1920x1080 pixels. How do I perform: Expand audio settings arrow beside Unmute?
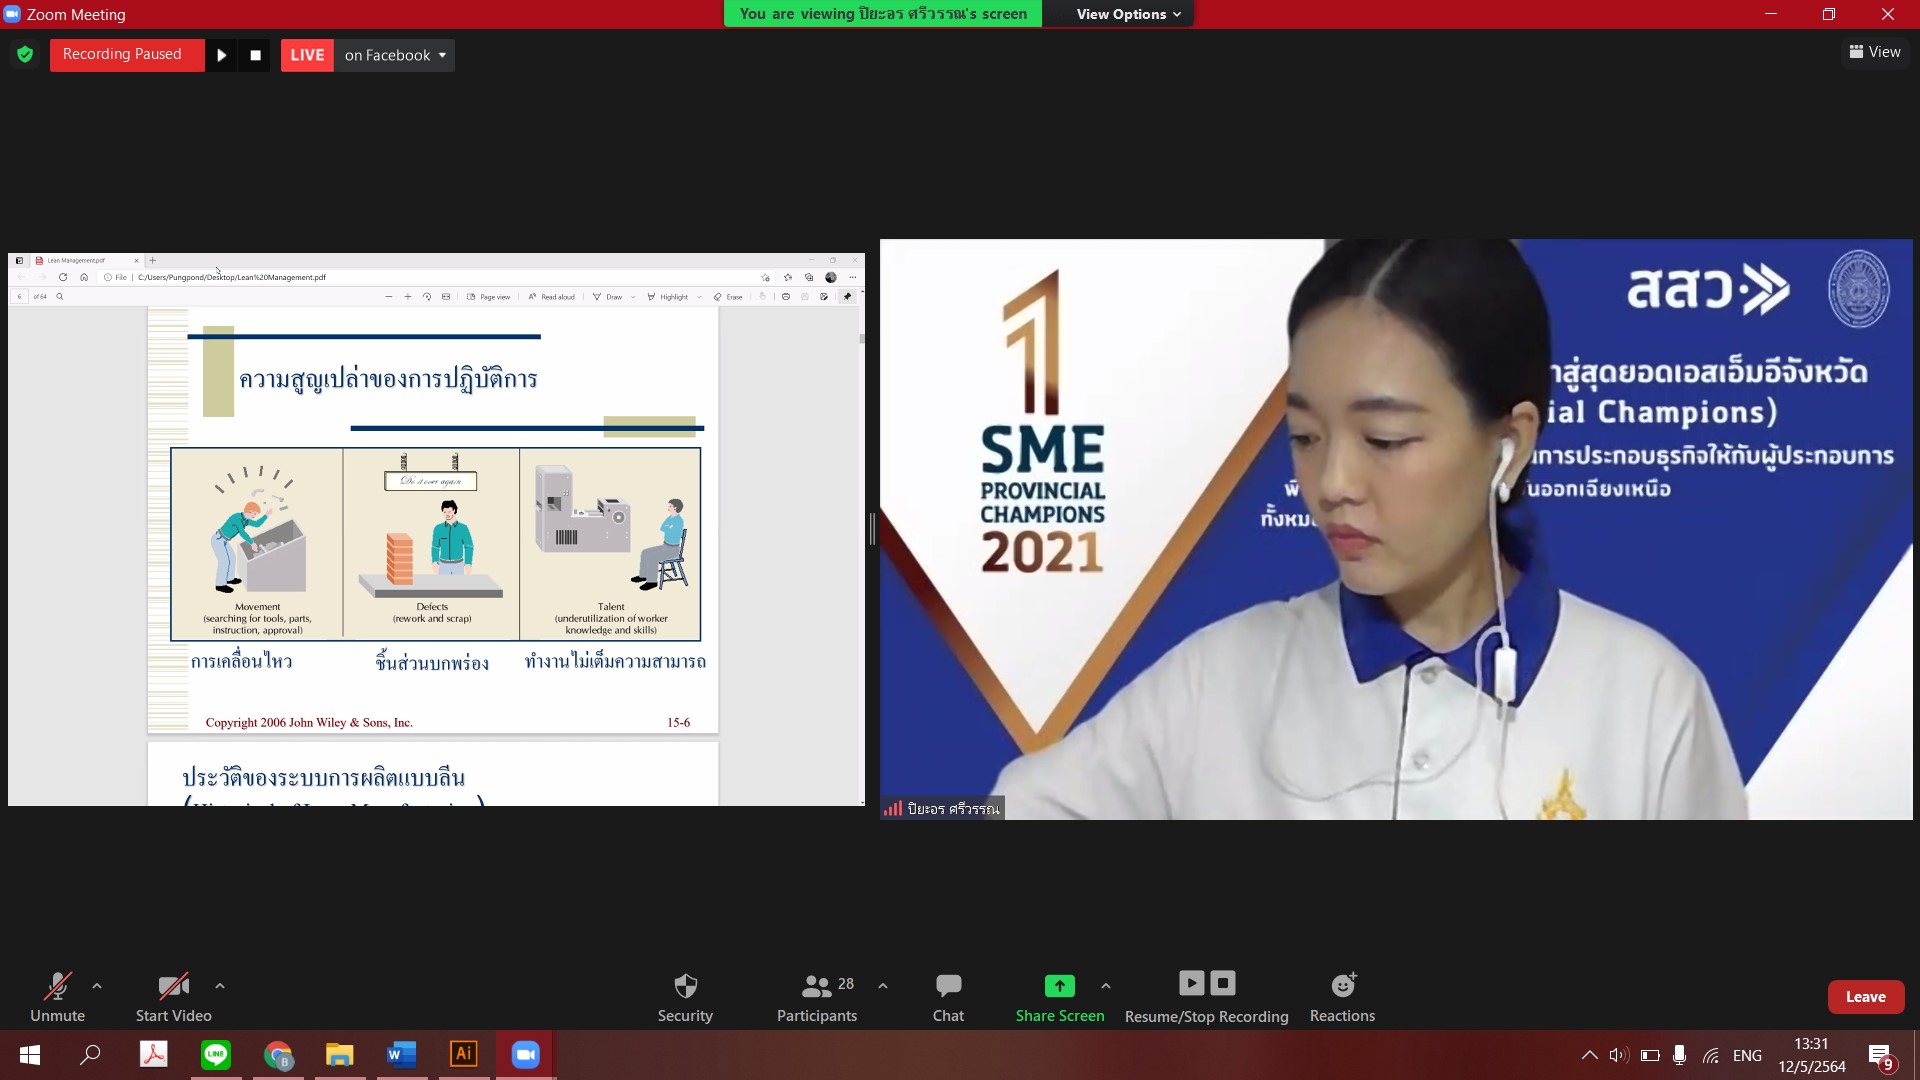click(x=97, y=986)
